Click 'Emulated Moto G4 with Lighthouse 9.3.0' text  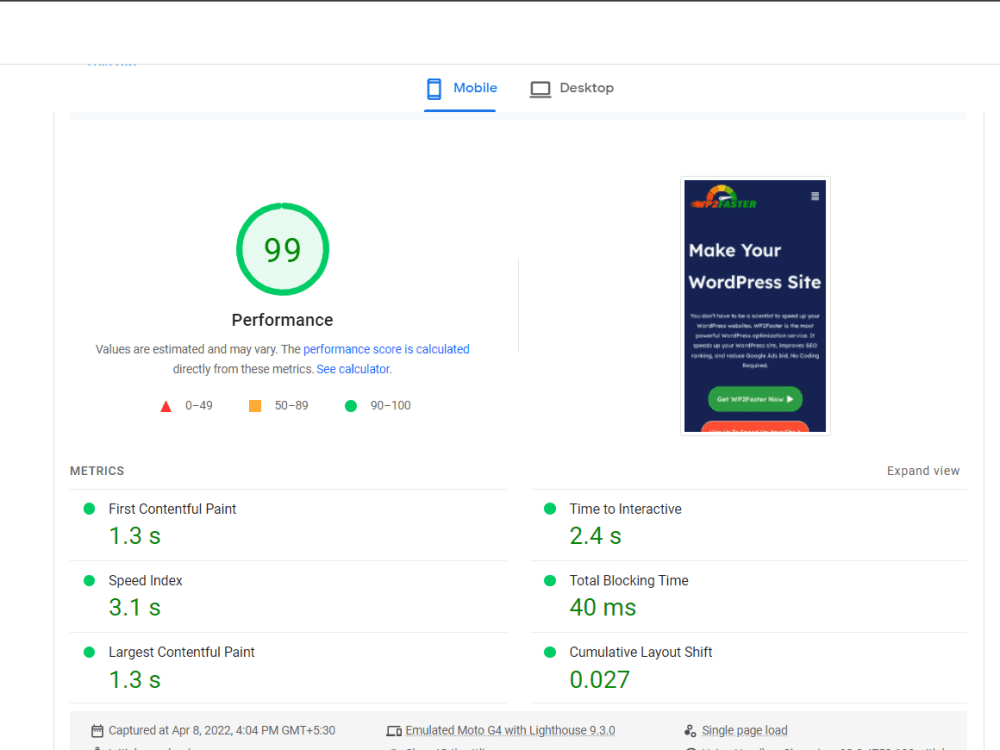(510, 730)
